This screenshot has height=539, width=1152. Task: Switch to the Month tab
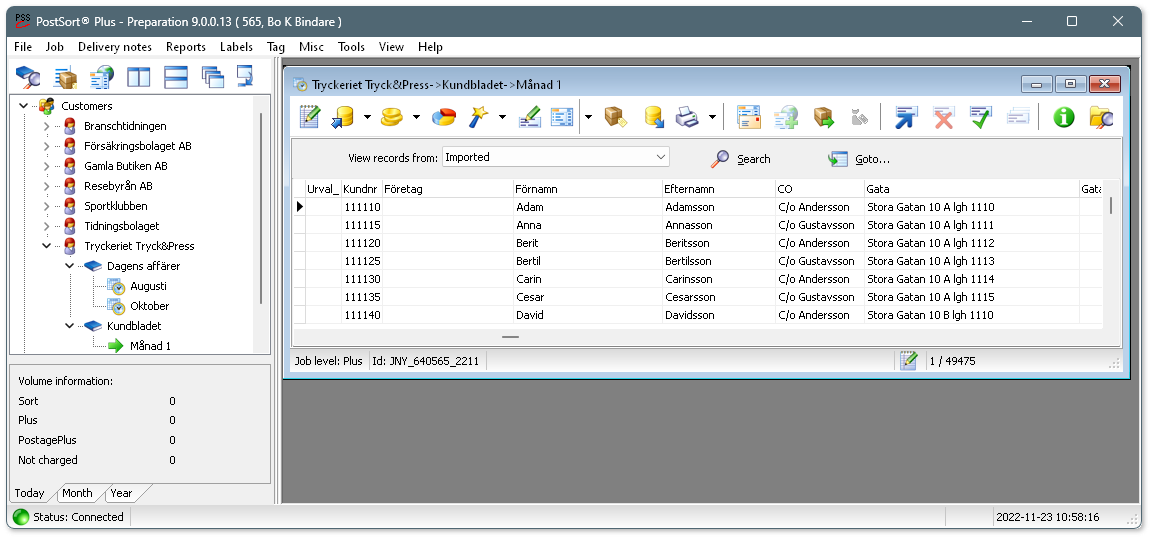(x=77, y=493)
